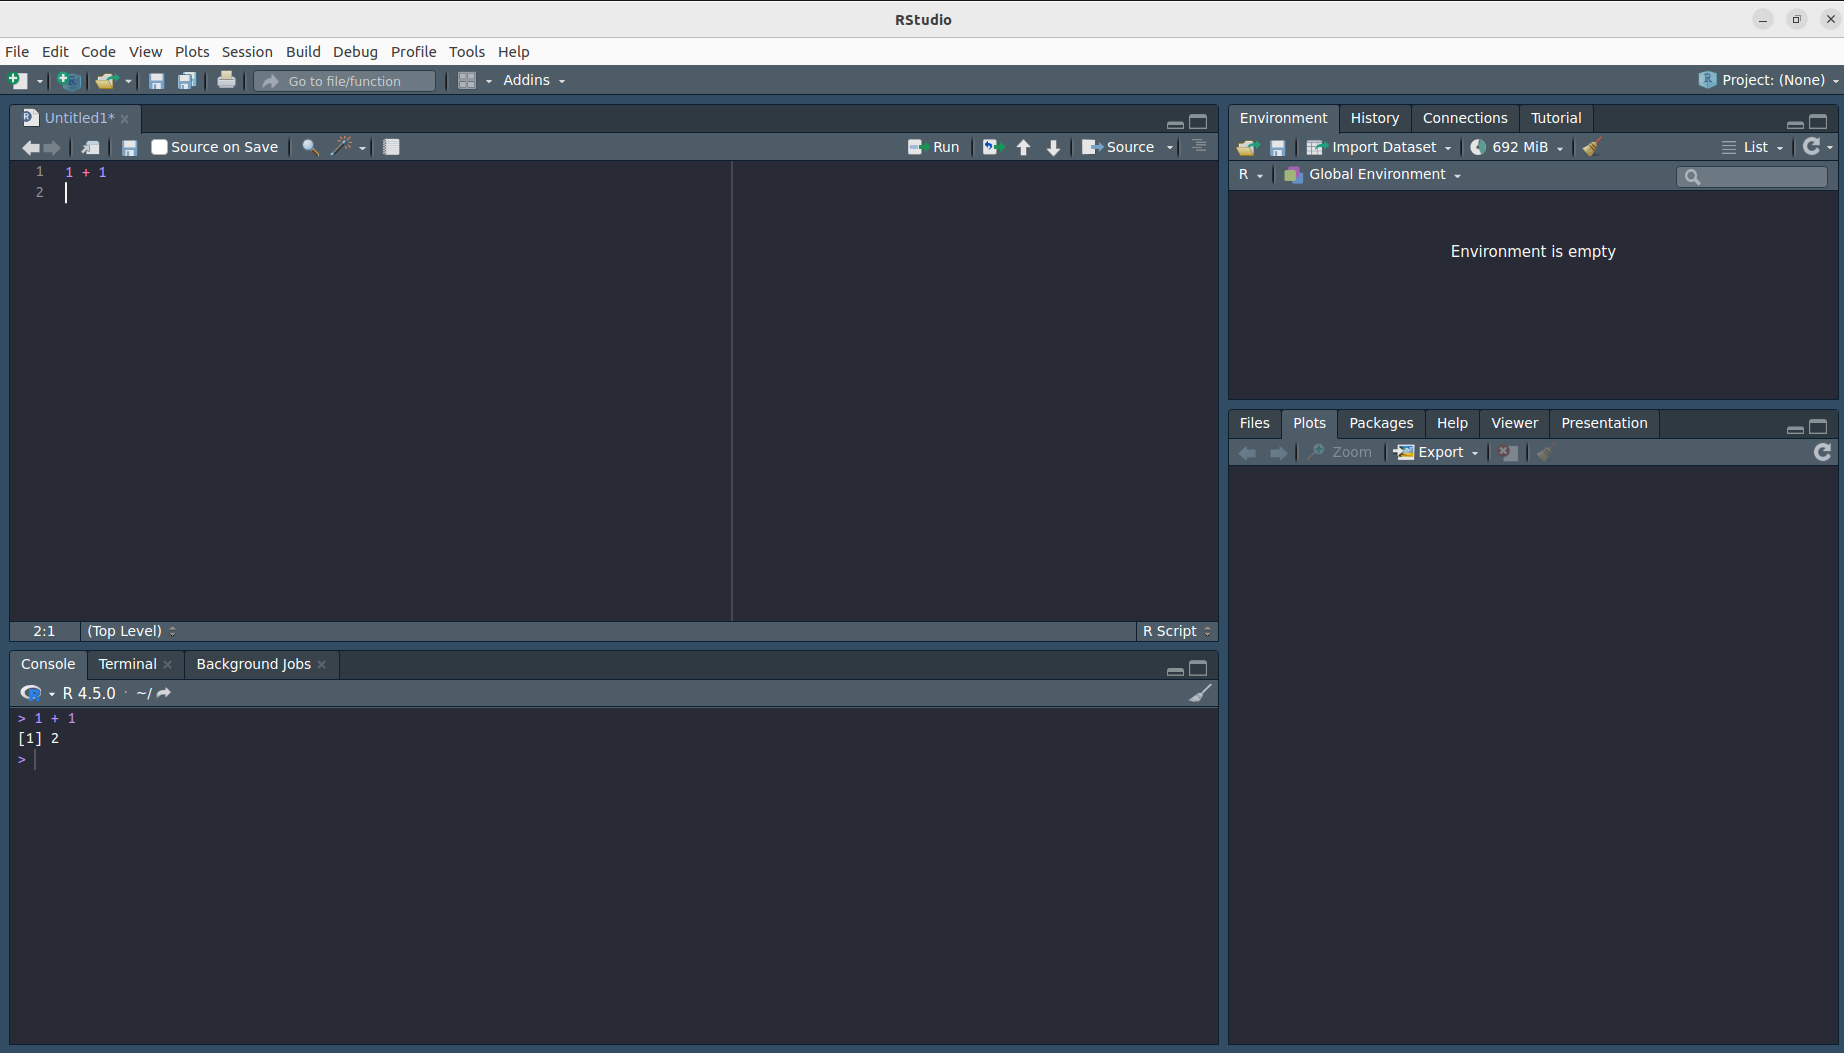The height and width of the screenshot is (1053, 1844).
Task: Open the Session menu
Action: click(x=247, y=52)
